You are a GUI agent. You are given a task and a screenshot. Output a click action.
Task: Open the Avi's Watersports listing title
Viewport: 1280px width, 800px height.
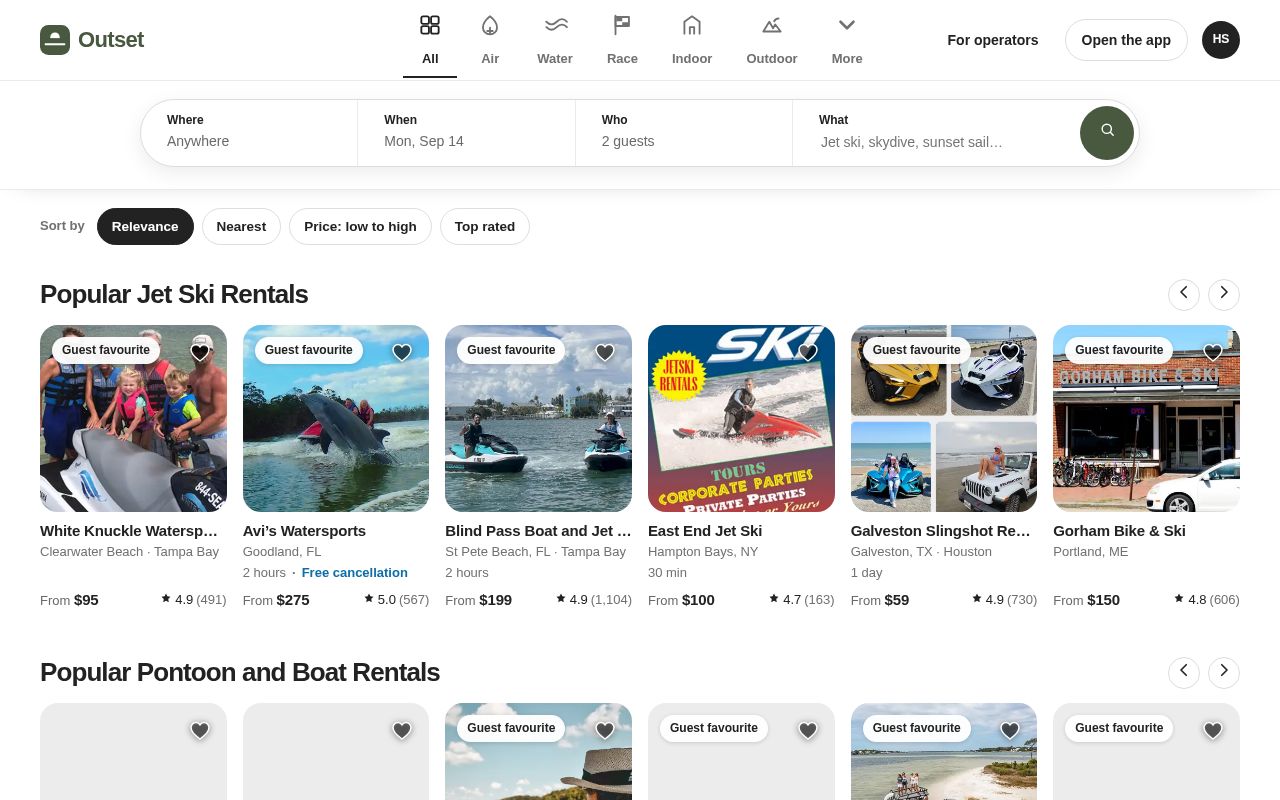coord(304,531)
